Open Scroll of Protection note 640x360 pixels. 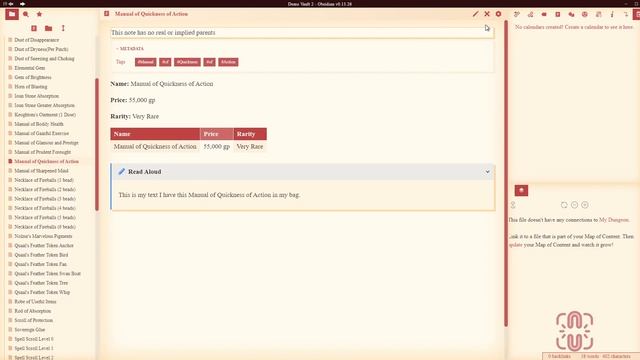point(33,320)
